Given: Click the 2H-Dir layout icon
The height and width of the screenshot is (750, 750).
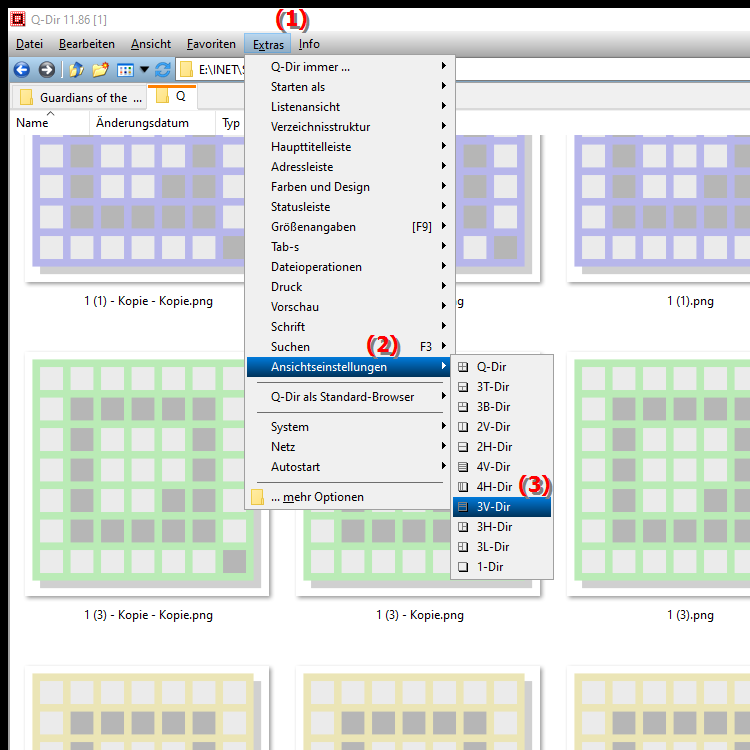Looking at the screenshot, I should (463, 447).
